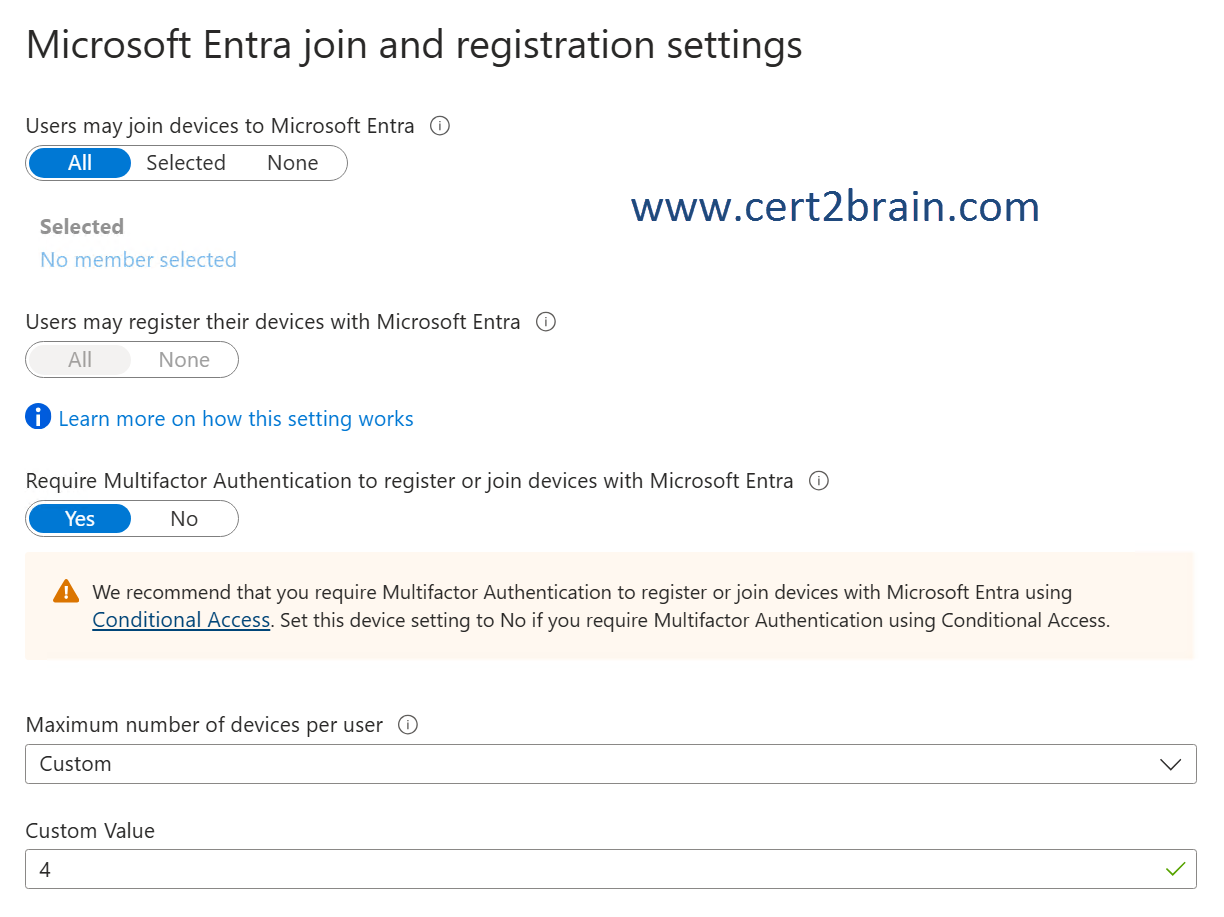Click info icon beside Require Multifactor Authentication
The height and width of the screenshot is (917, 1224).
coord(819,481)
